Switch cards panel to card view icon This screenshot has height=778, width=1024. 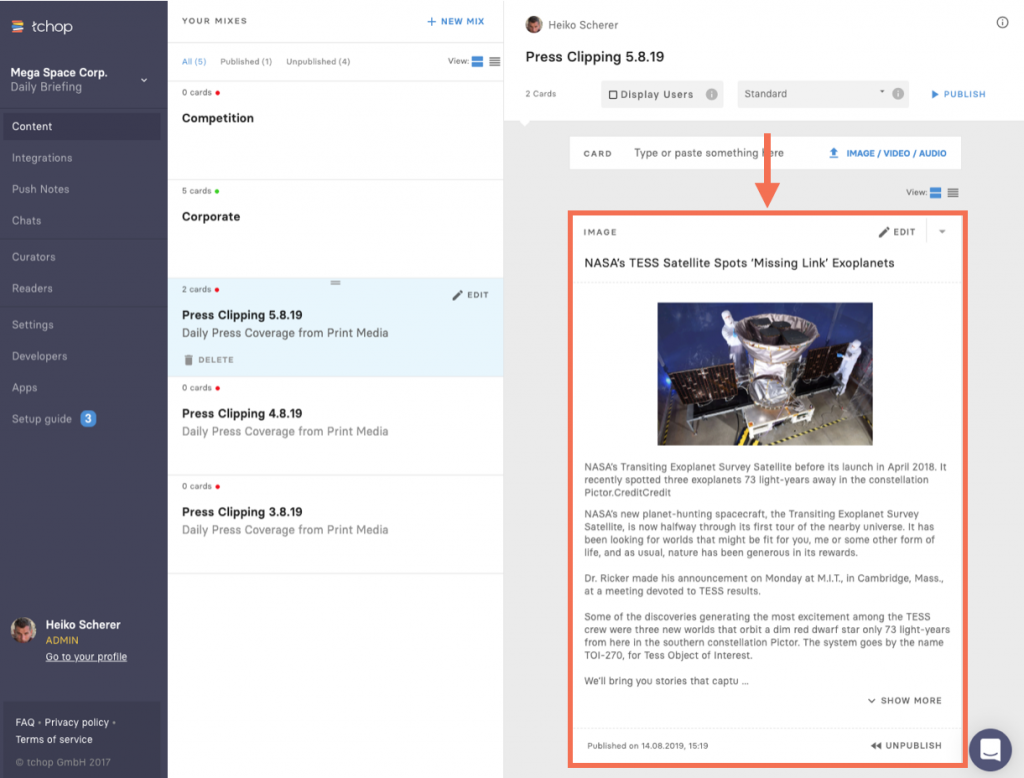click(936, 193)
